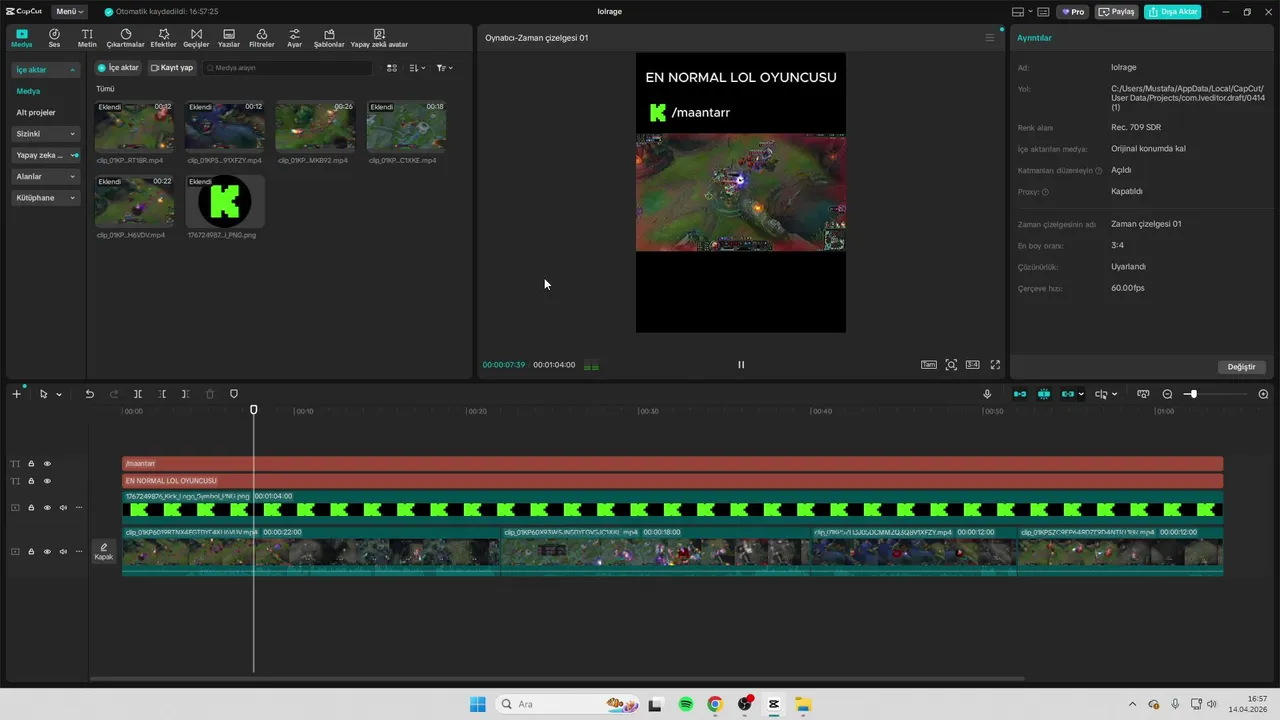Open the Ses (audio) tab

54,38
